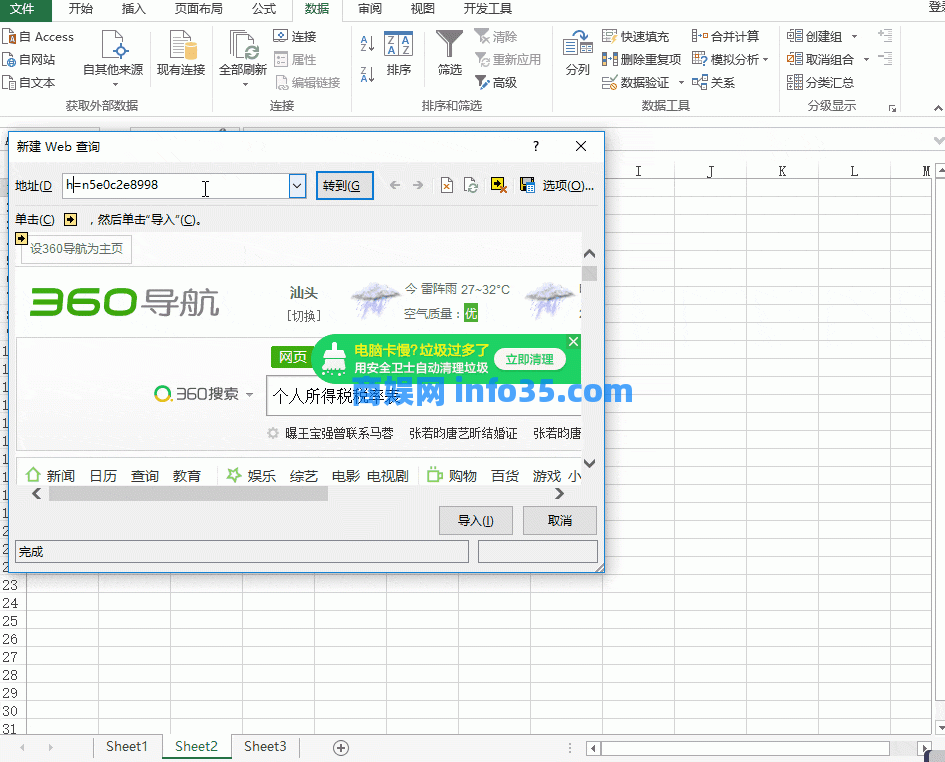Click 立即清理 button in ad banner
Image resolution: width=945 pixels, height=762 pixels.
coord(529,359)
